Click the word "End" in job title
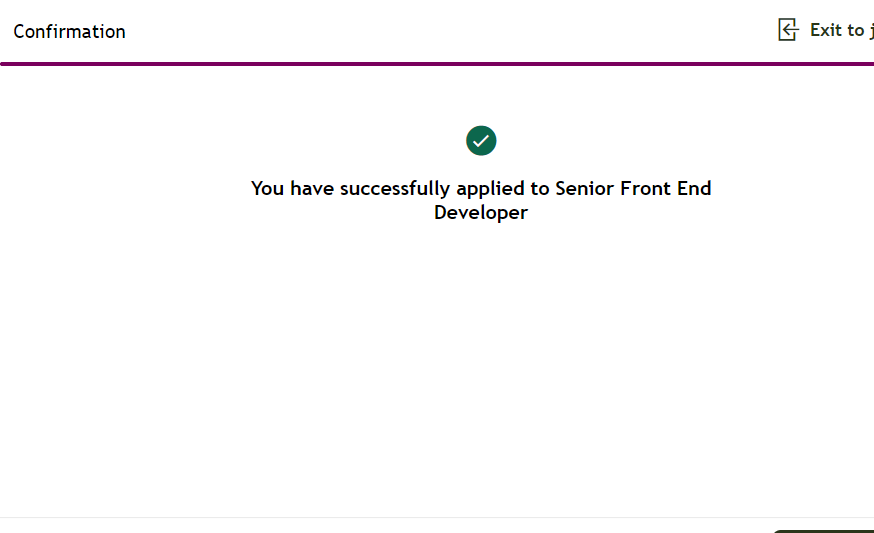This screenshot has height=533, width=874. pyautogui.click(x=694, y=188)
